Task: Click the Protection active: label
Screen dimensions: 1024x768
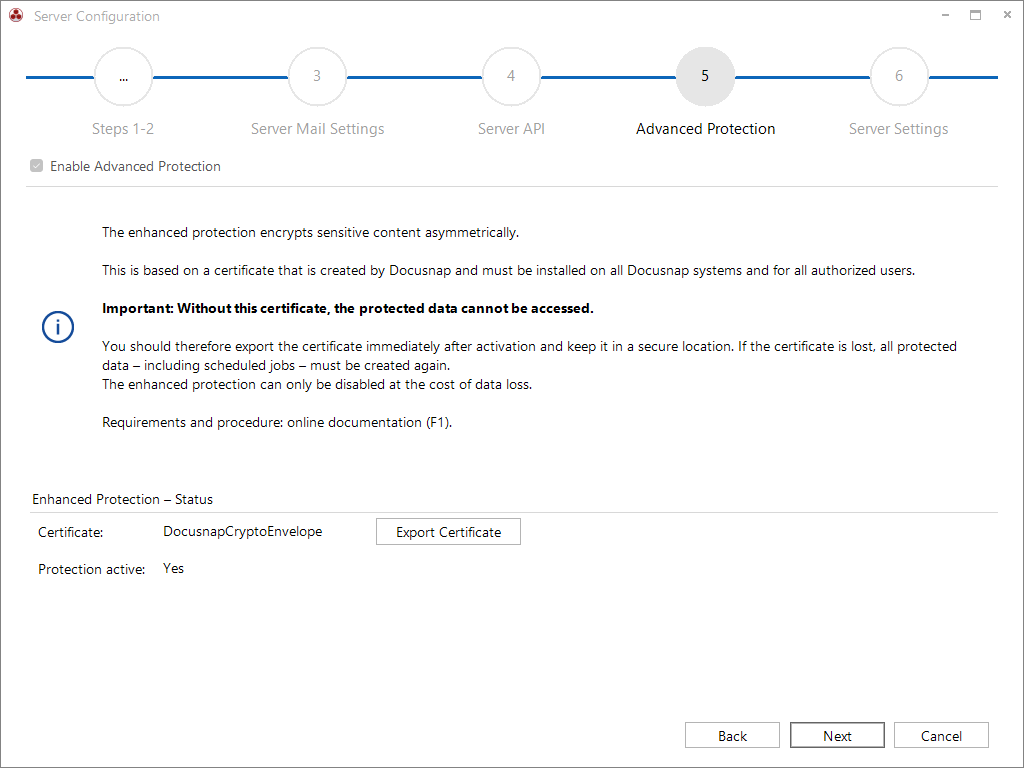Action: click(x=91, y=569)
